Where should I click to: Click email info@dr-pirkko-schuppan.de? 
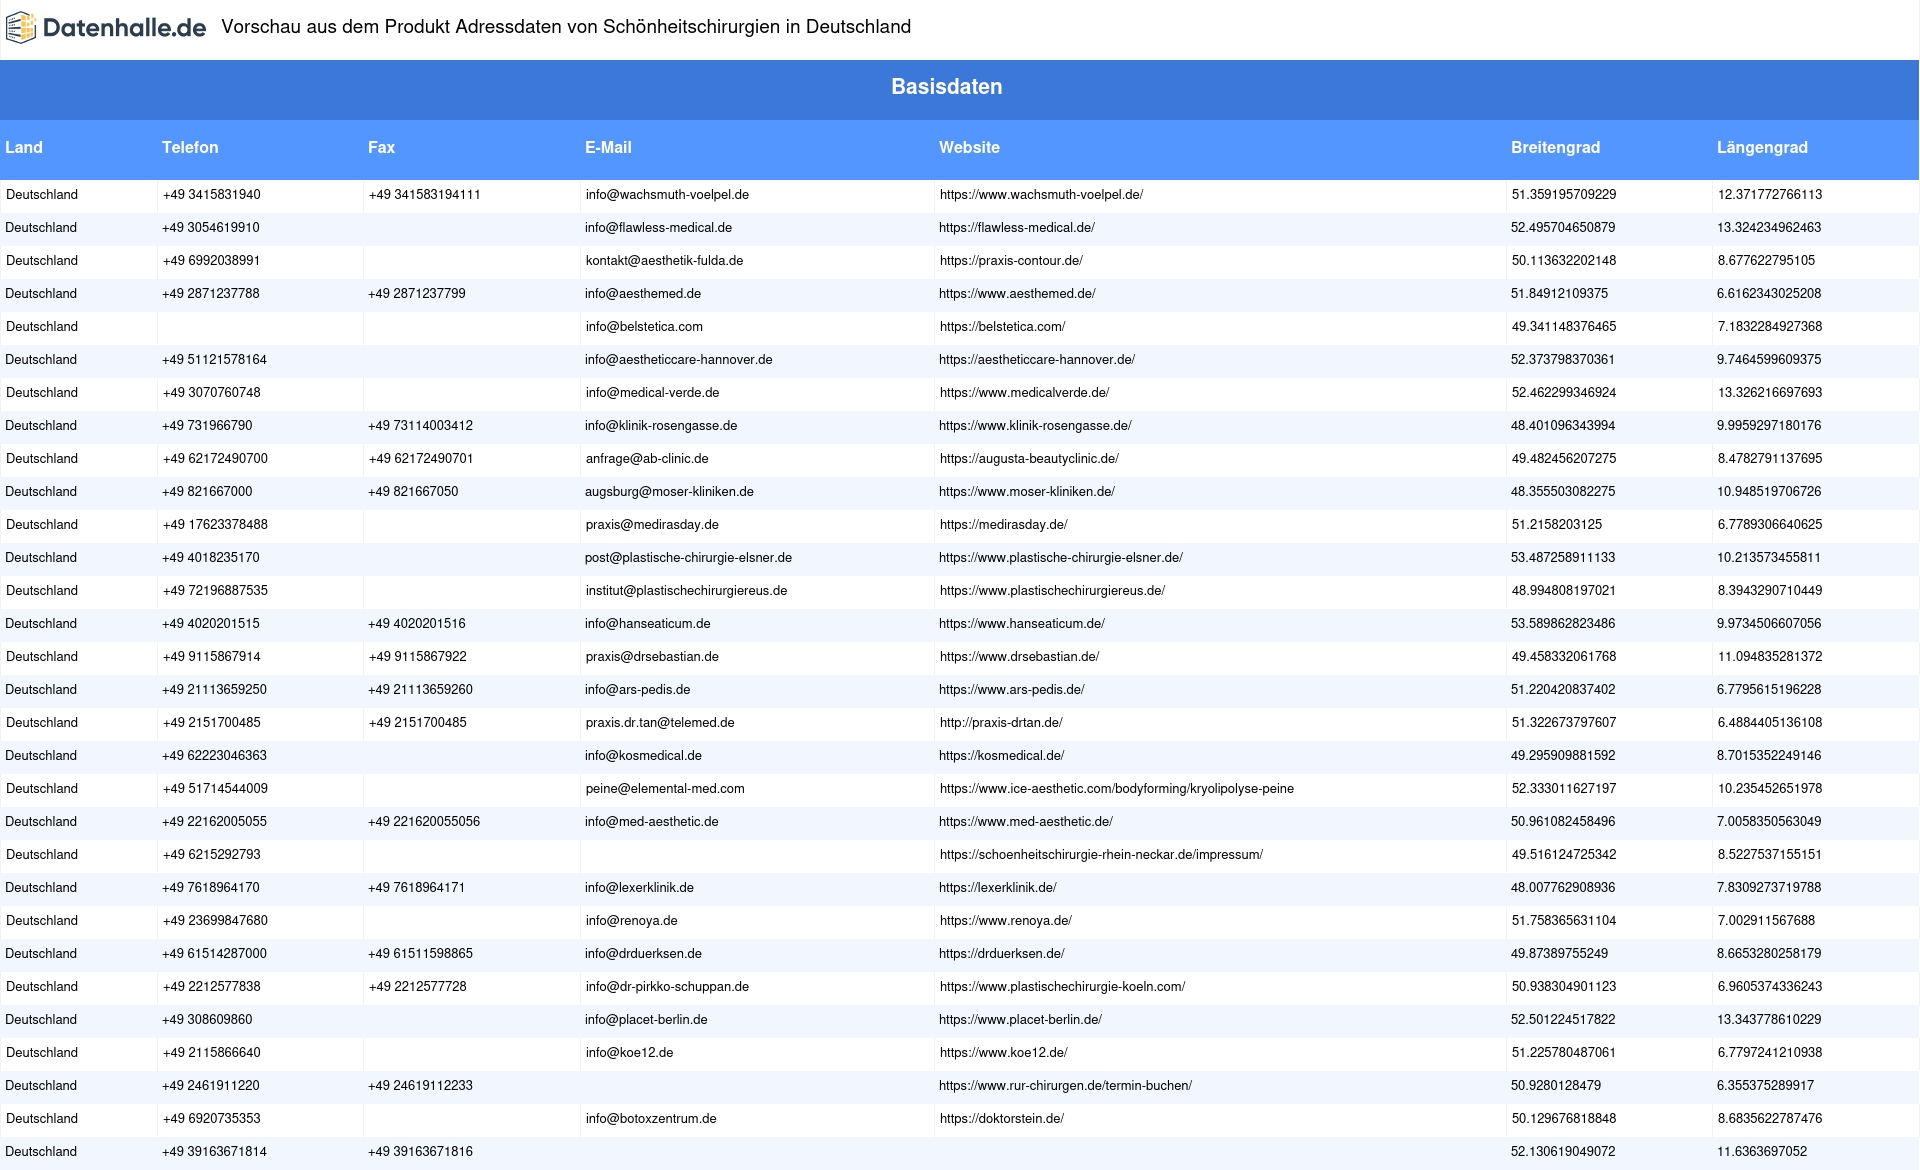click(x=667, y=987)
